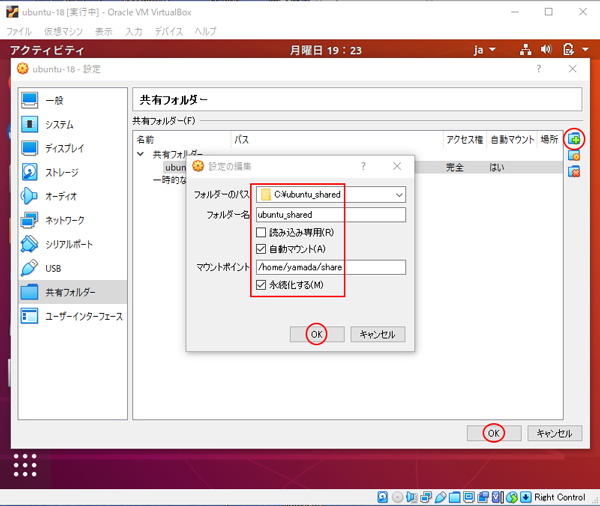Click the はい auto-mount cell

tap(497, 167)
